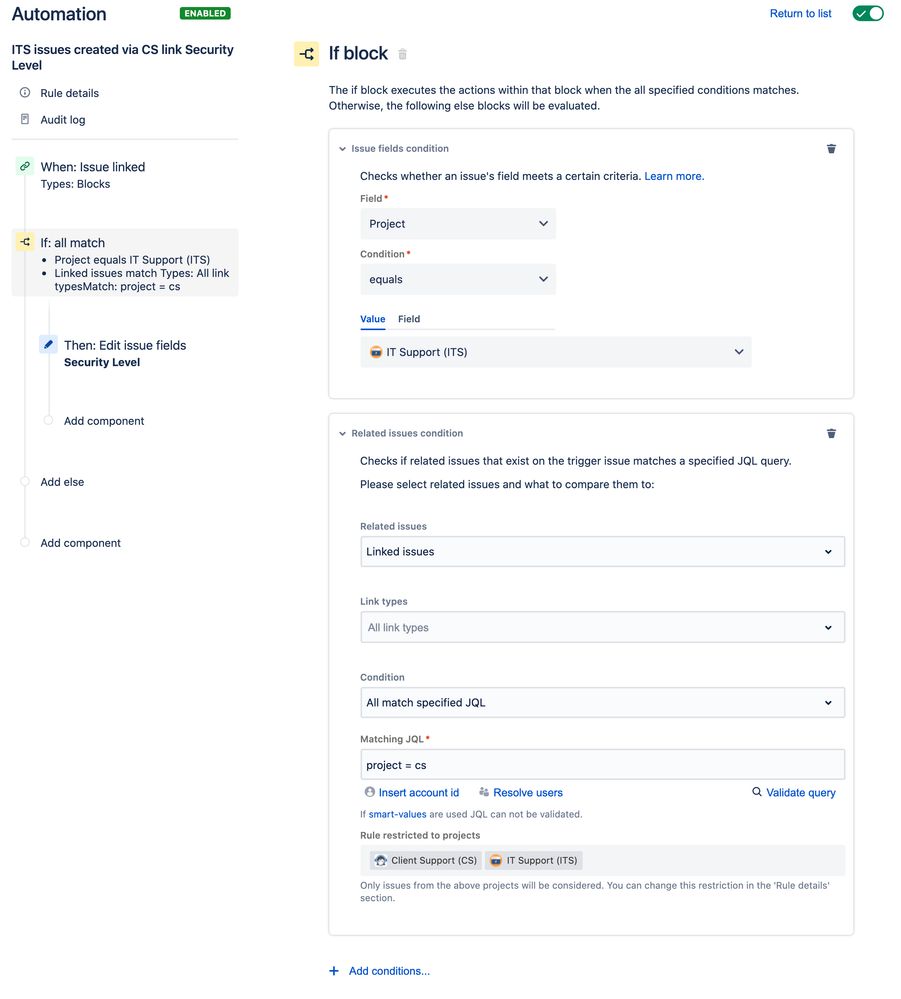Viewport: 901px width, 999px height.
Task: Click the Validate query magnifier icon
Action: tap(756, 792)
